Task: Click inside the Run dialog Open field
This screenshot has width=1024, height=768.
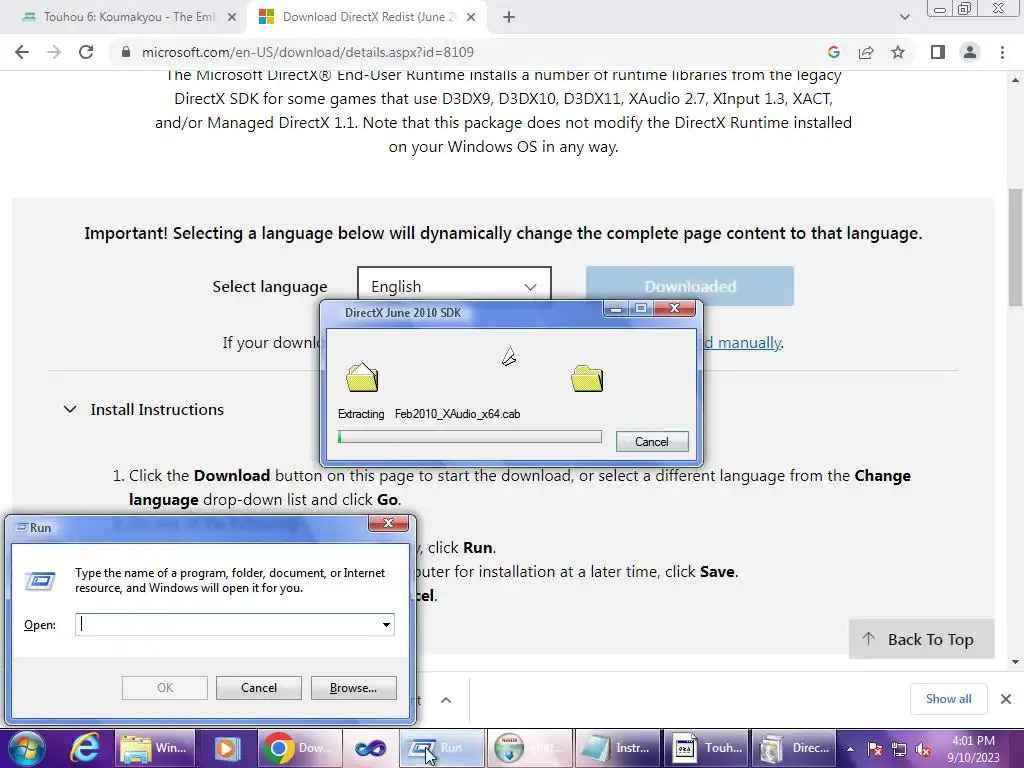Action: pos(227,624)
